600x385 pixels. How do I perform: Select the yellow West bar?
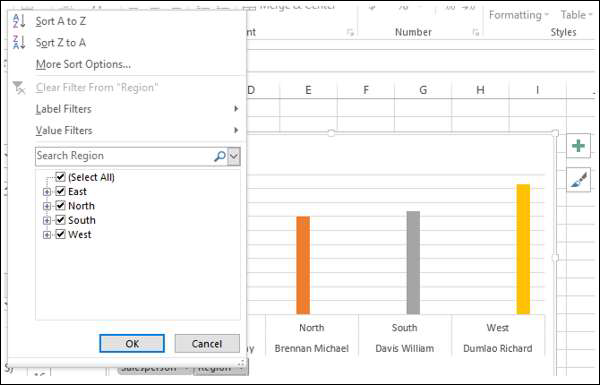click(523, 249)
